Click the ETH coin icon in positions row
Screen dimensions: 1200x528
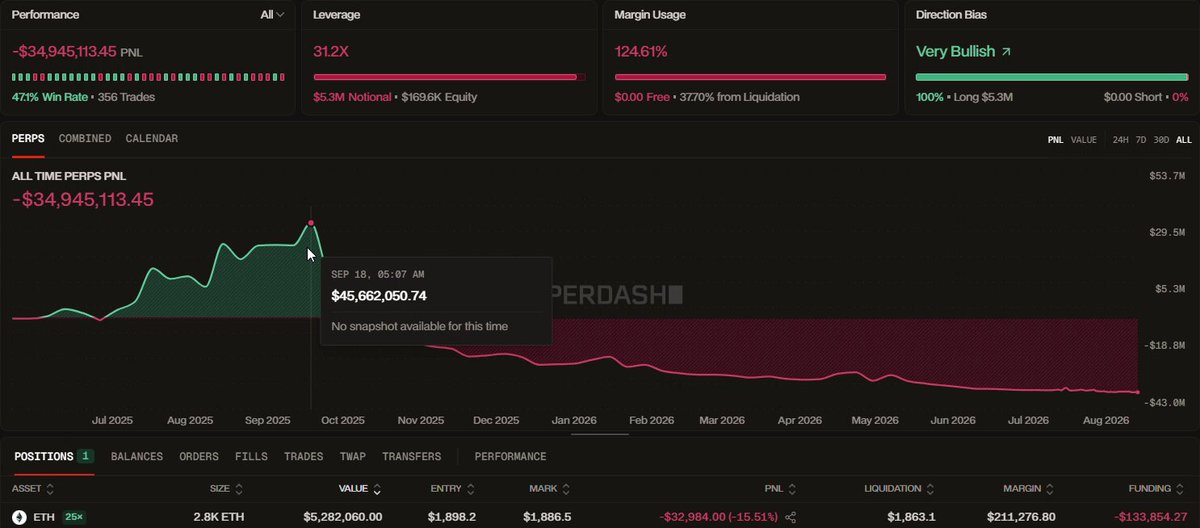pos(18,517)
